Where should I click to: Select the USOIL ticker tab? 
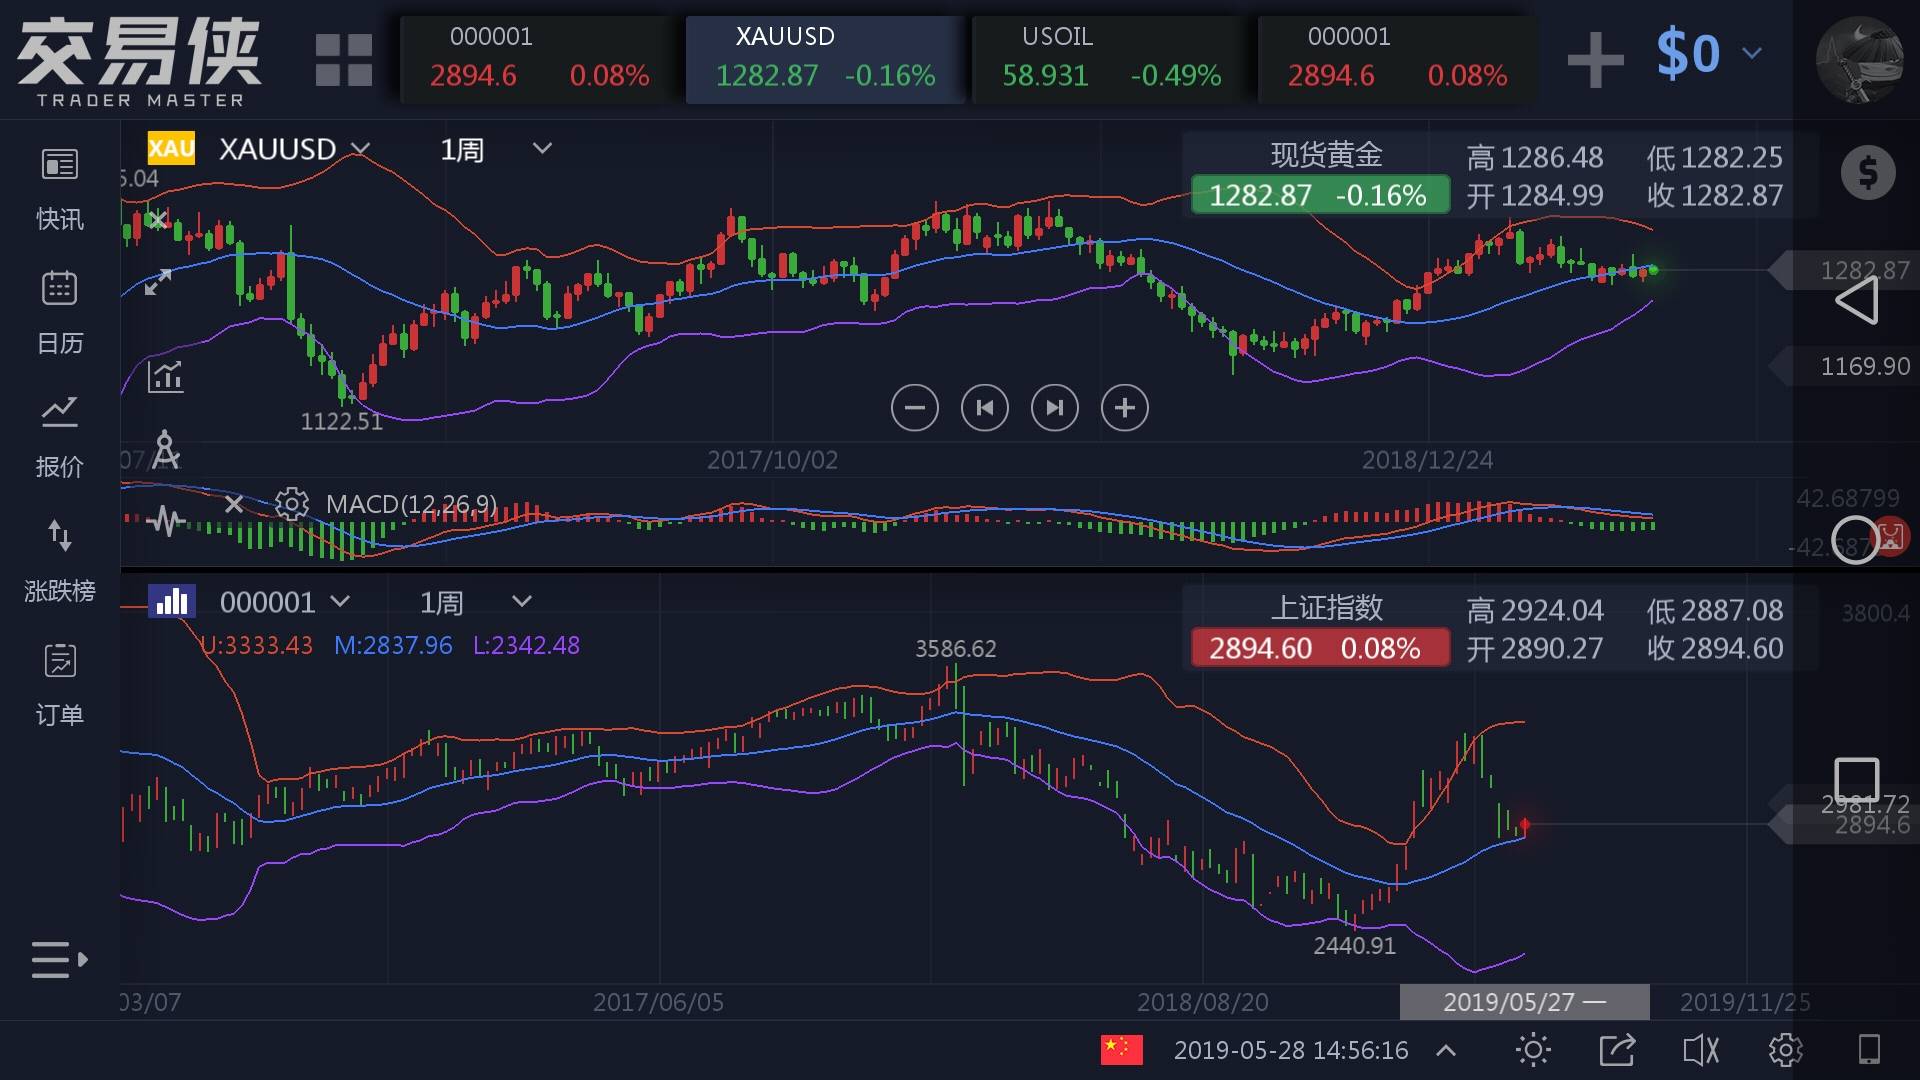click(x=1110, y=58)
